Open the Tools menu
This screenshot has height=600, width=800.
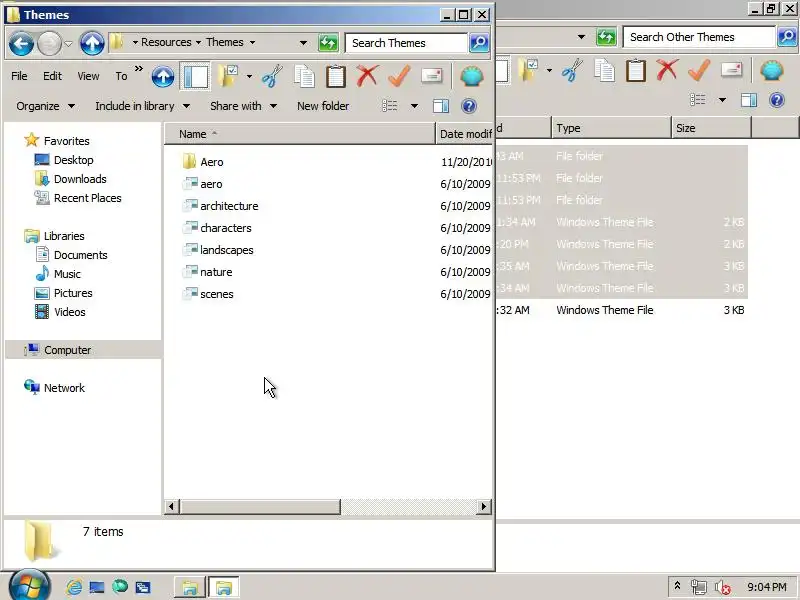tap(121, 76)
